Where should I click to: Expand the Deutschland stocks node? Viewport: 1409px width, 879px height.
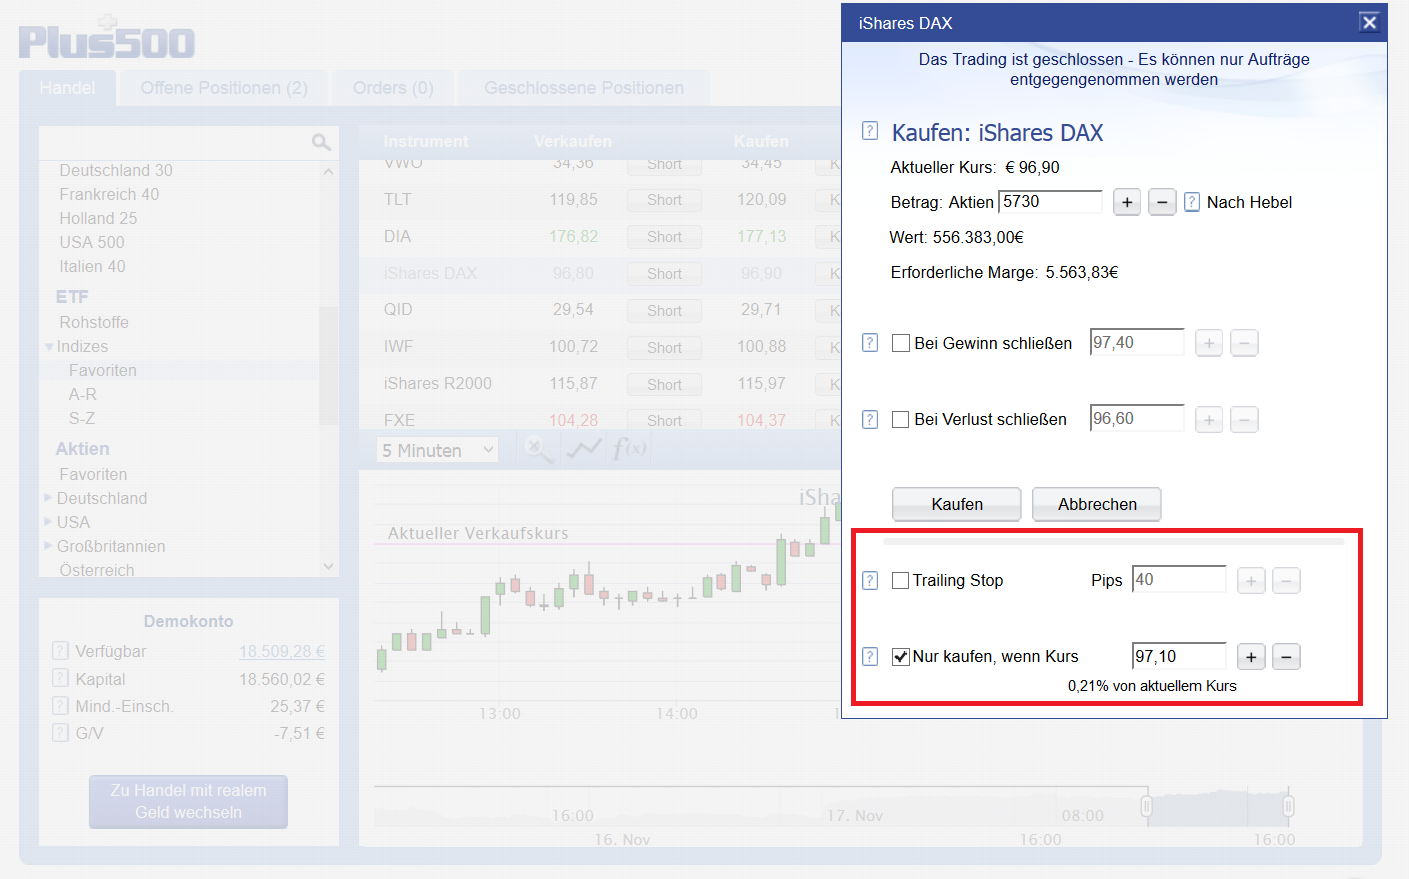coord(48,497)
